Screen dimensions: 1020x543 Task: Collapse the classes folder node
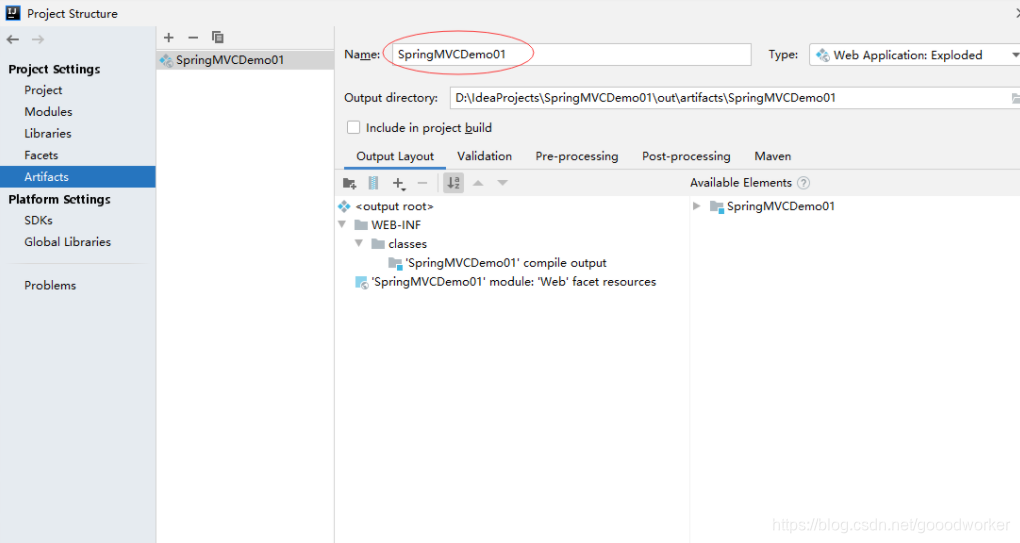(x=359, y=243)
